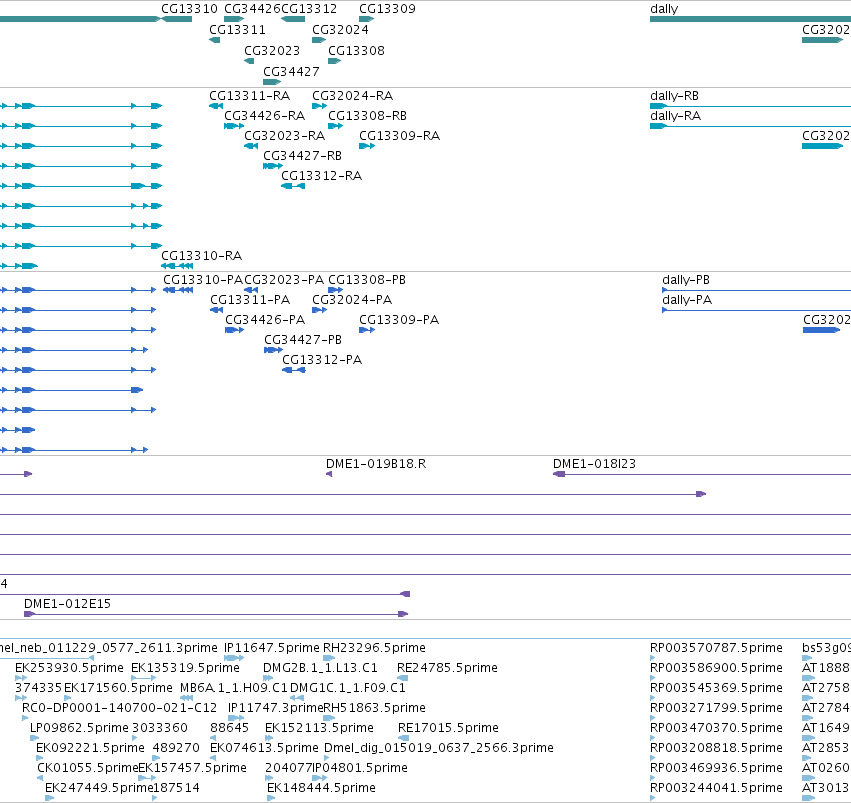
Task: Open transcript CG34427-RB
Action: click(x=302, y=156)
